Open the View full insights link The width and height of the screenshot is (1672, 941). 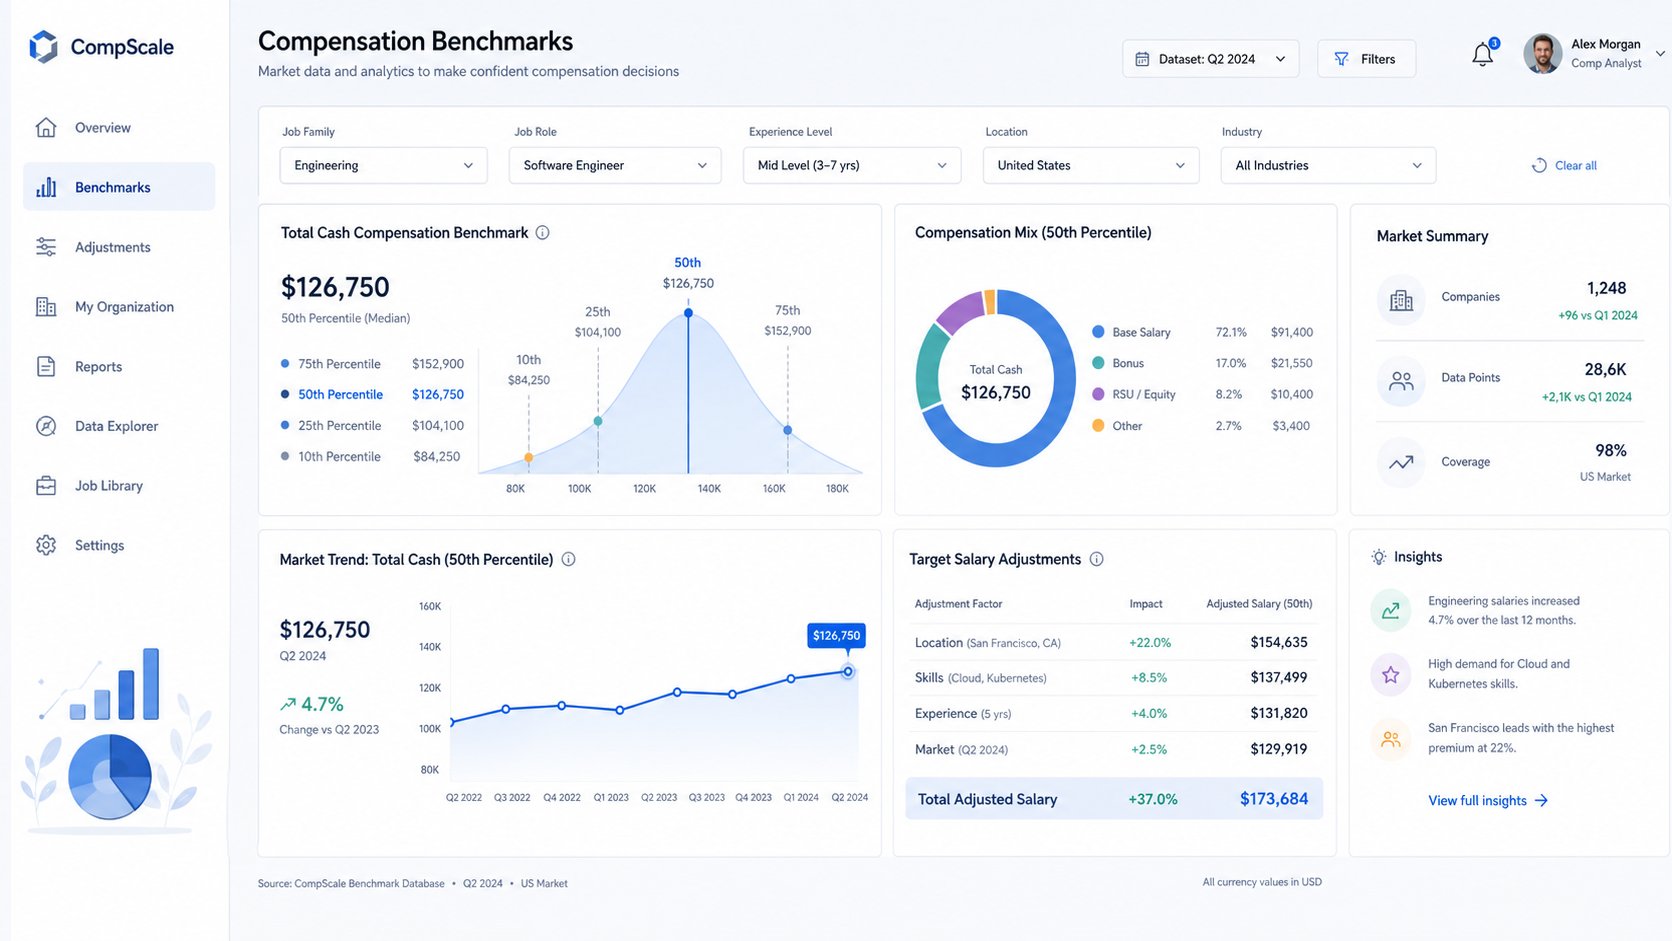tap(1488, 800)
